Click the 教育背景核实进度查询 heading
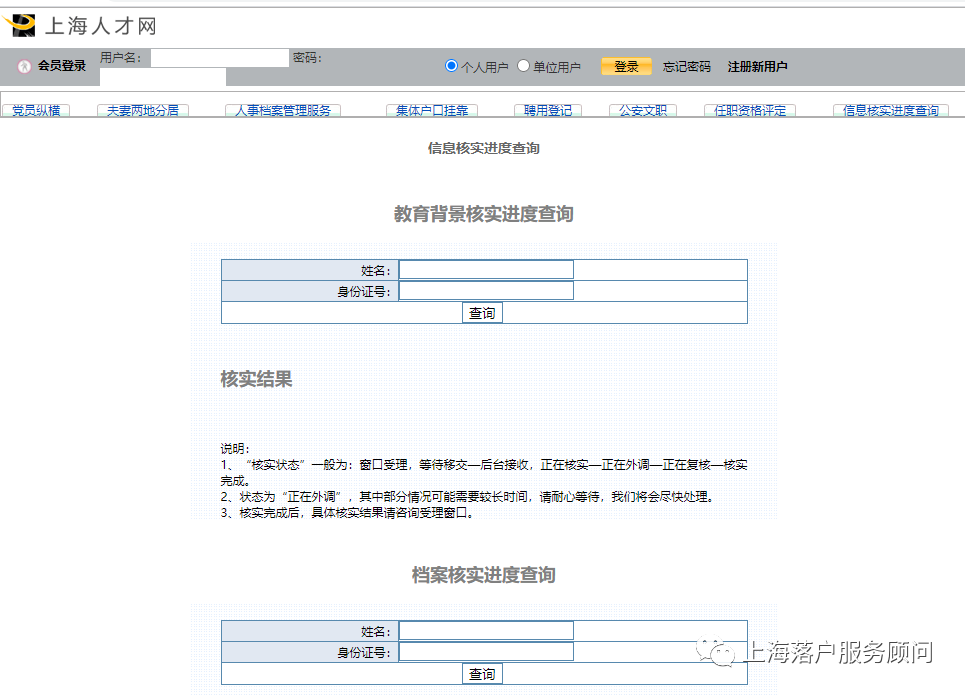This screenshot has width=965, height=695. point(484,214)
